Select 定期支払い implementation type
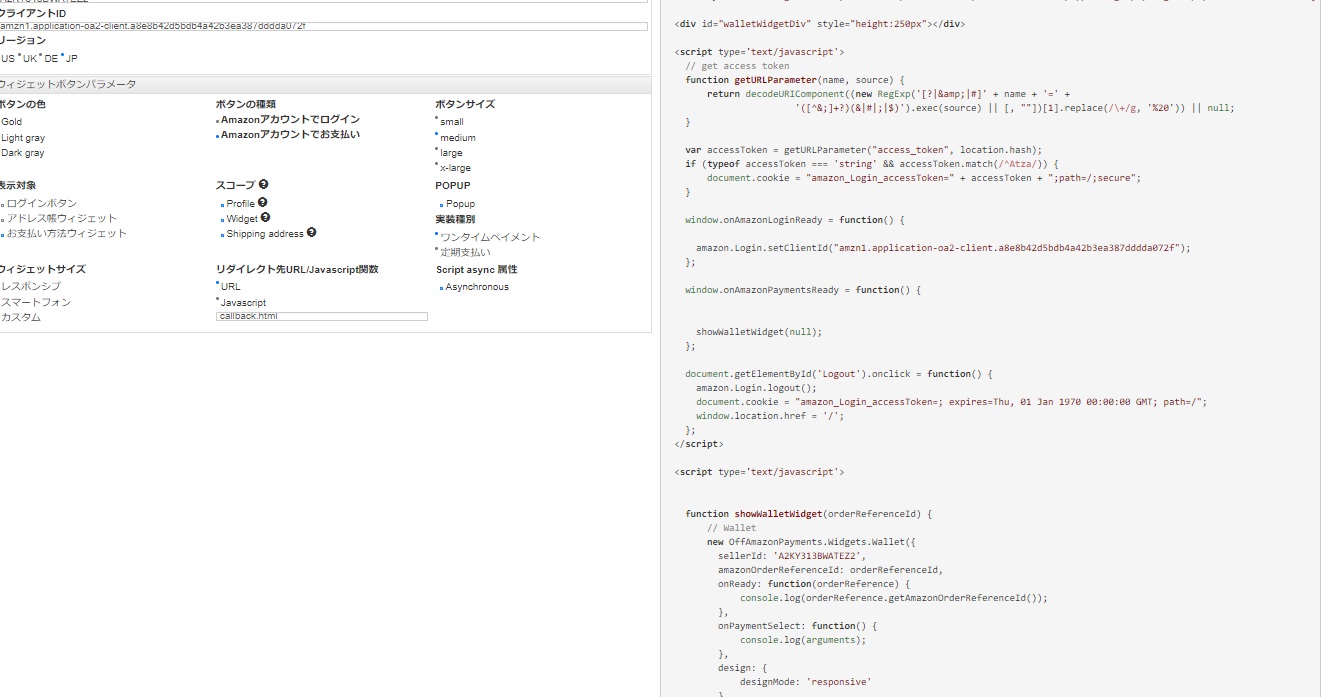Viewport: 1335px width, 697px height. click(463, 253)
